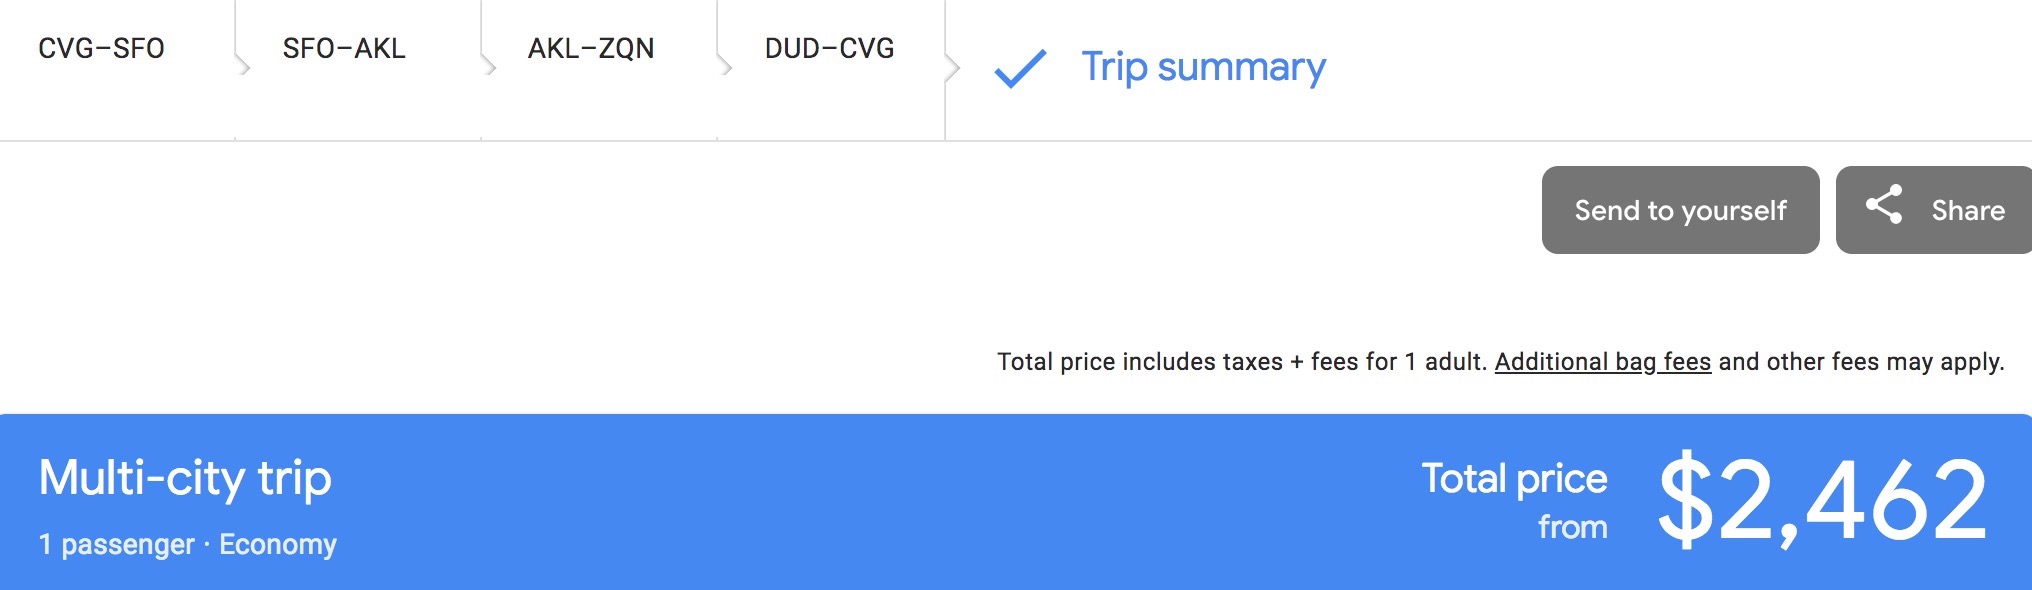Select the AKL–ZQN flight step
This screenshot has height=590, width=2032.
pyautogui.click(x=591, y=48)
